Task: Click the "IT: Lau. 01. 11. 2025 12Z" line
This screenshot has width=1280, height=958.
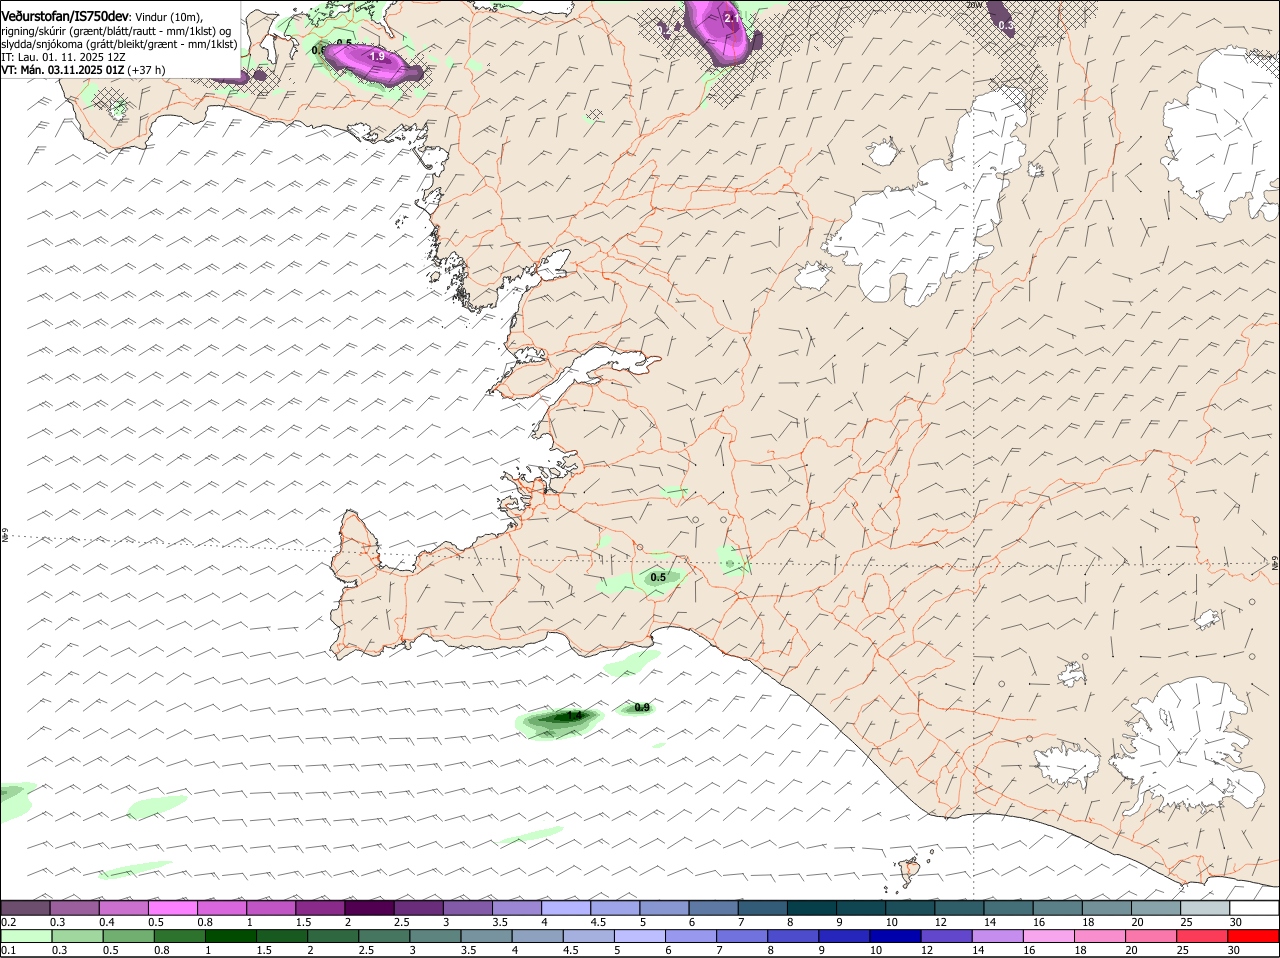Action: click(x=62, y=57)
